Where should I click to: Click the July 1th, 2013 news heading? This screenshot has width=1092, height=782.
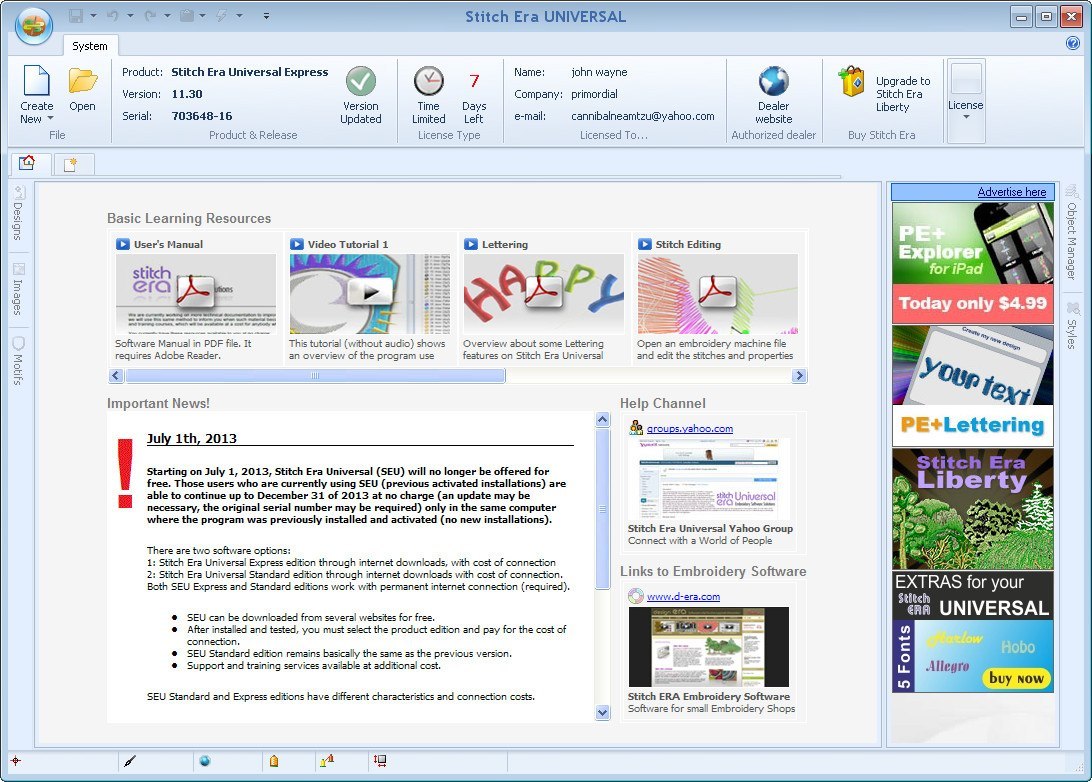click(x=192, y=439)
